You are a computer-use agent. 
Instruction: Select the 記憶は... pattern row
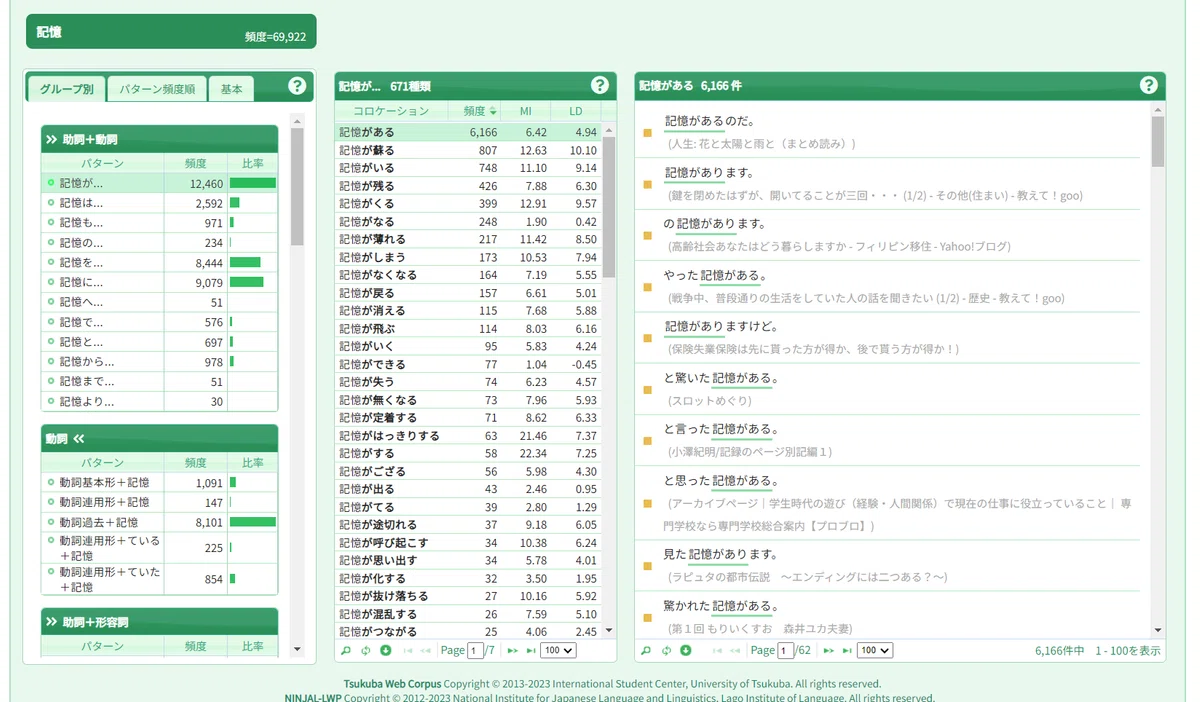[x=160, y=203]
